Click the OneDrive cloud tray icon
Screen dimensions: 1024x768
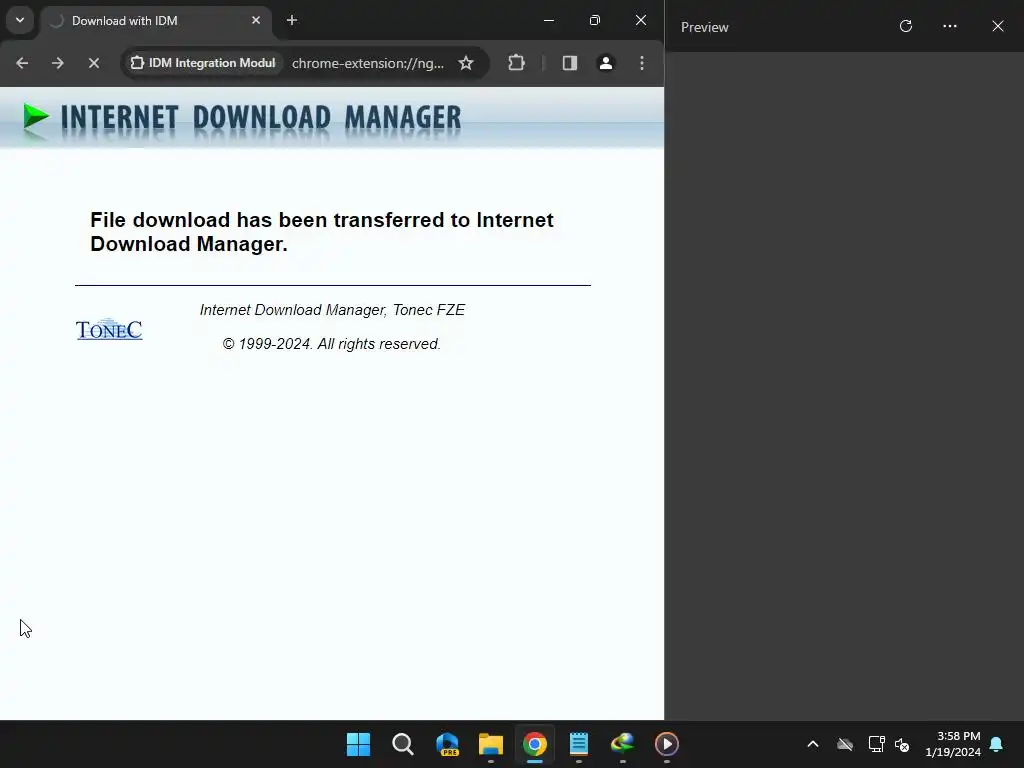844,744
